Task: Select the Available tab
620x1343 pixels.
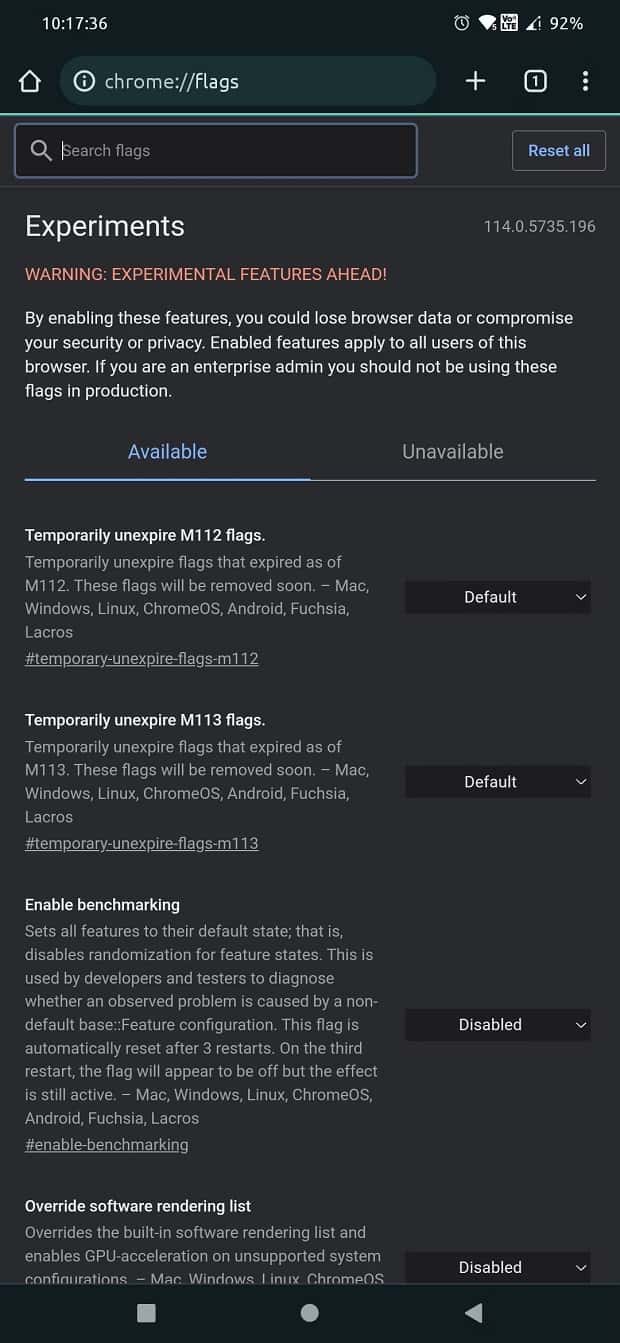Action: (167, 452)
